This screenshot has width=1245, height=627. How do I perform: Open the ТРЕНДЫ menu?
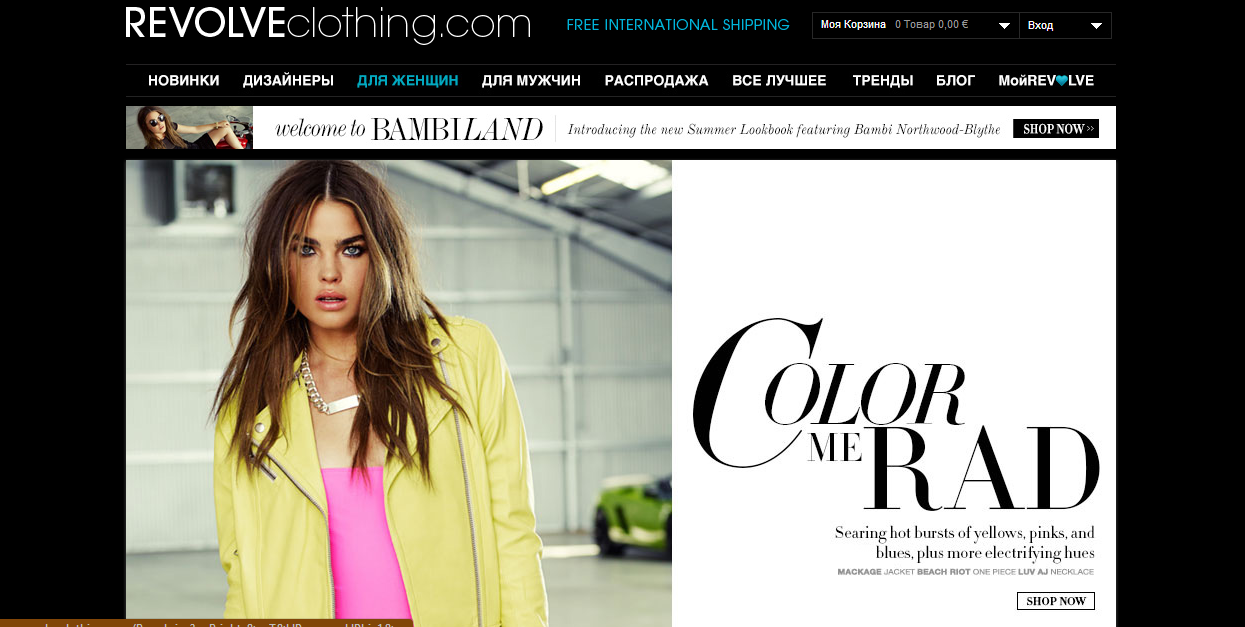[x=882, y=81]
